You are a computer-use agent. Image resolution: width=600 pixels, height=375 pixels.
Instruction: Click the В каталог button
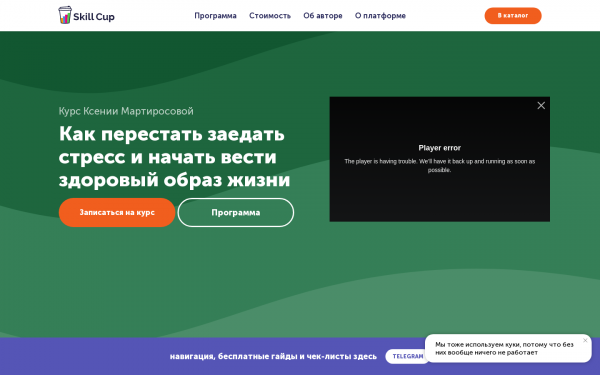click(513, 16)
